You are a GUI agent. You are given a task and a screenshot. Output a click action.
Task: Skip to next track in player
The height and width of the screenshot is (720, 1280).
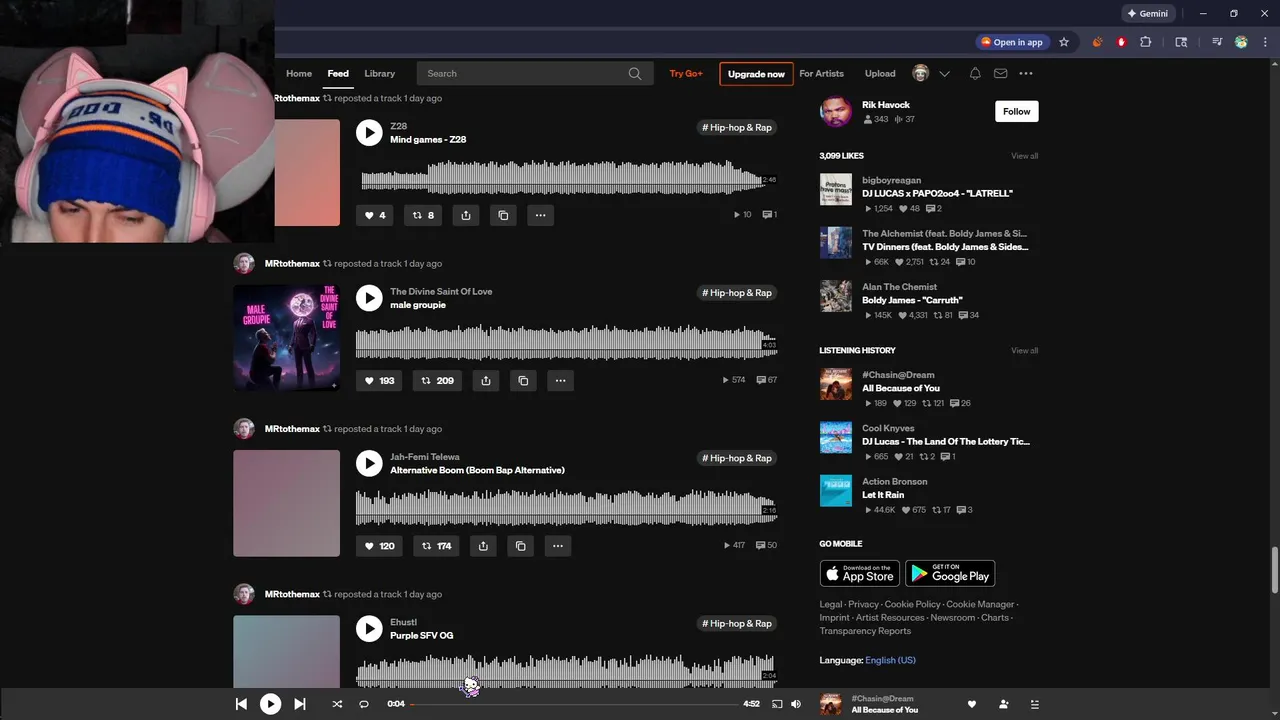click(299, 704)
